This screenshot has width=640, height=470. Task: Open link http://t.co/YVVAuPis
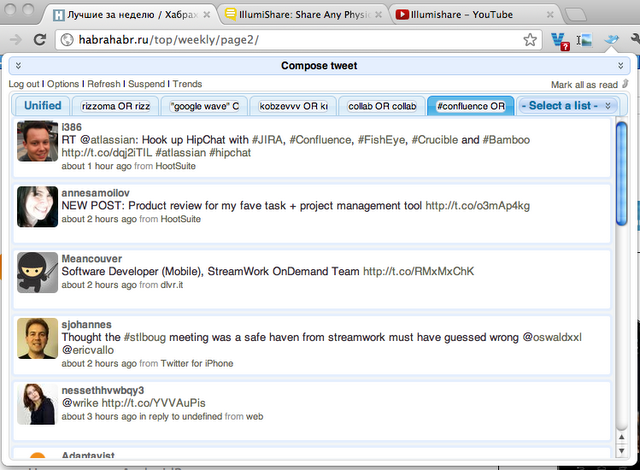[x=153, y=403]
